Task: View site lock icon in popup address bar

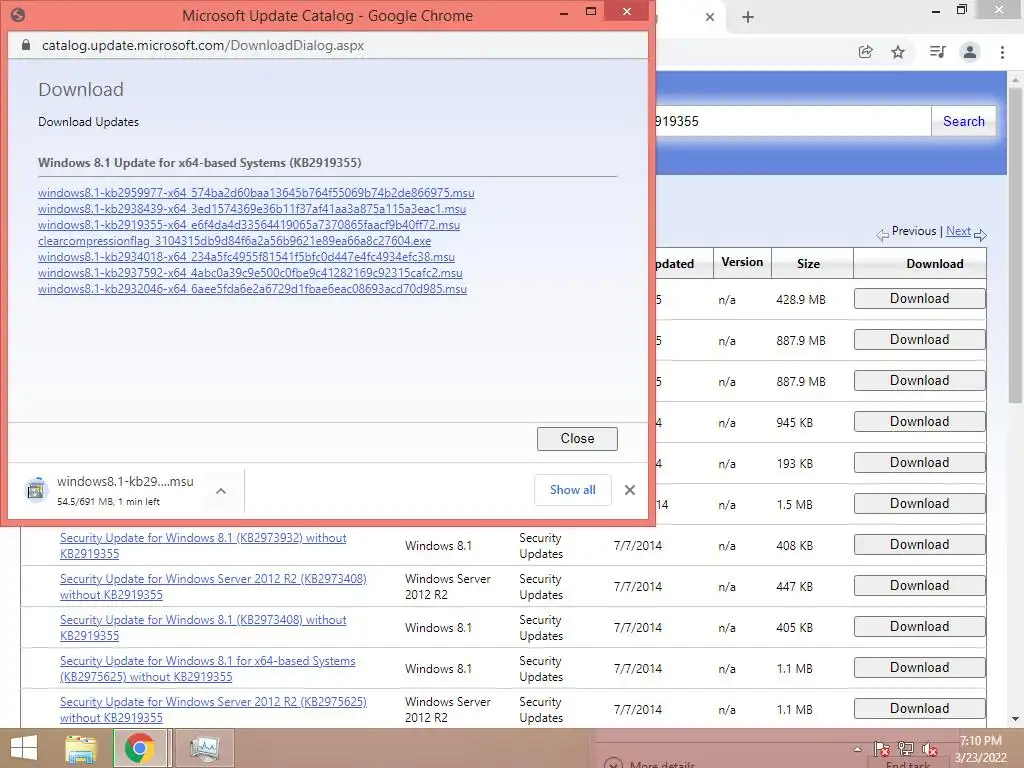Action: (x=25, y=45)
